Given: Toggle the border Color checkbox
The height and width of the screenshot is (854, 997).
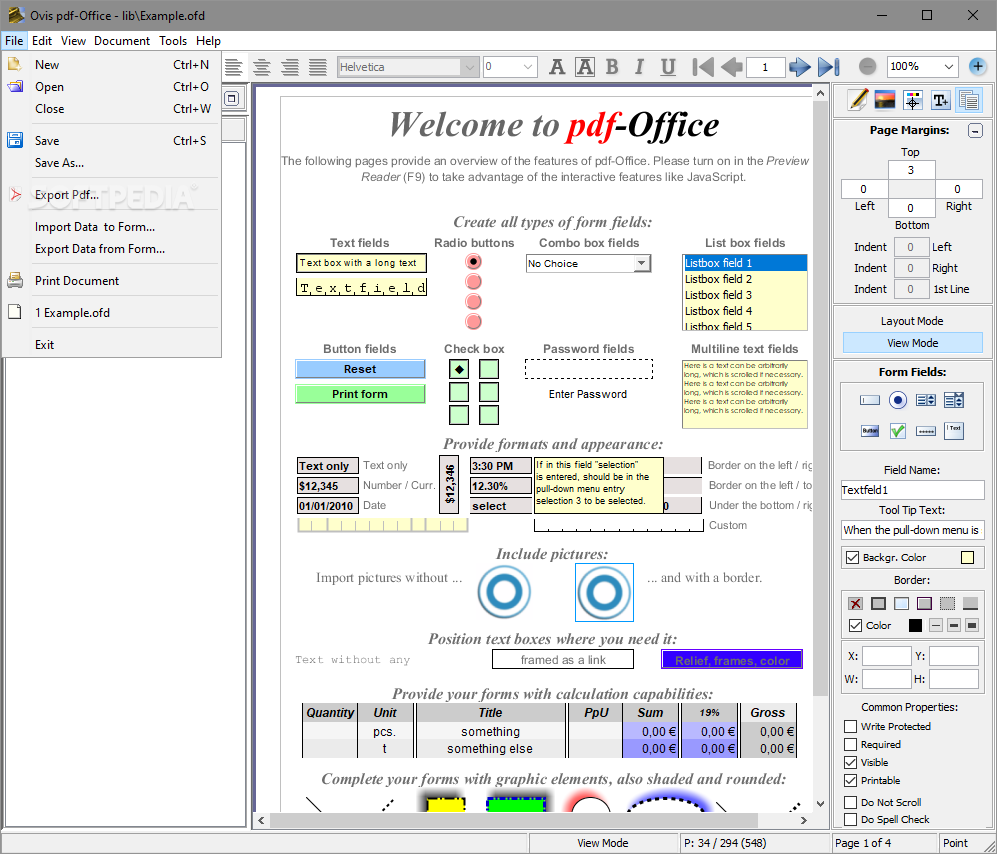Looking at the screenshot, I should (855, 626).
